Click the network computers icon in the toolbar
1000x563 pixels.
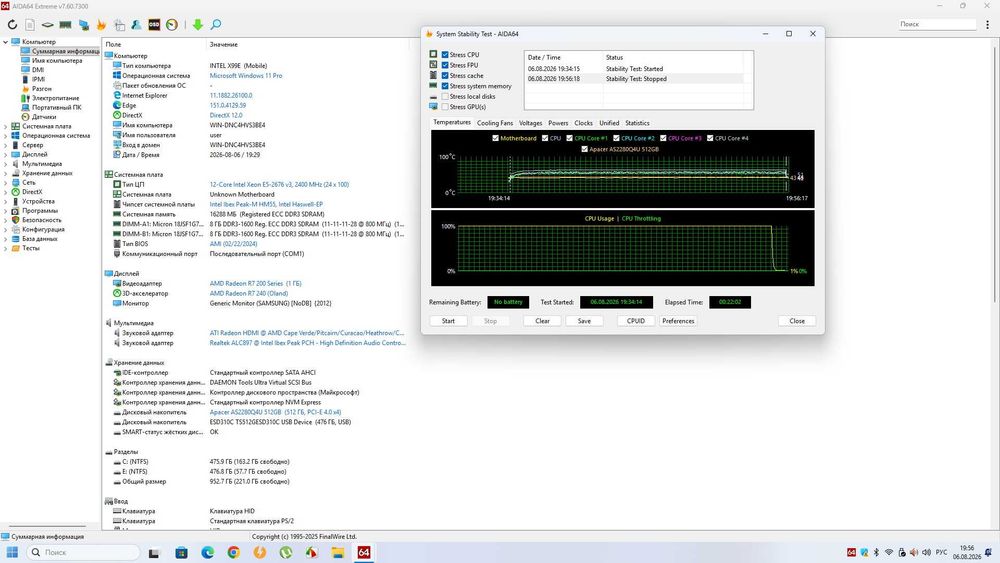[84, 25]
